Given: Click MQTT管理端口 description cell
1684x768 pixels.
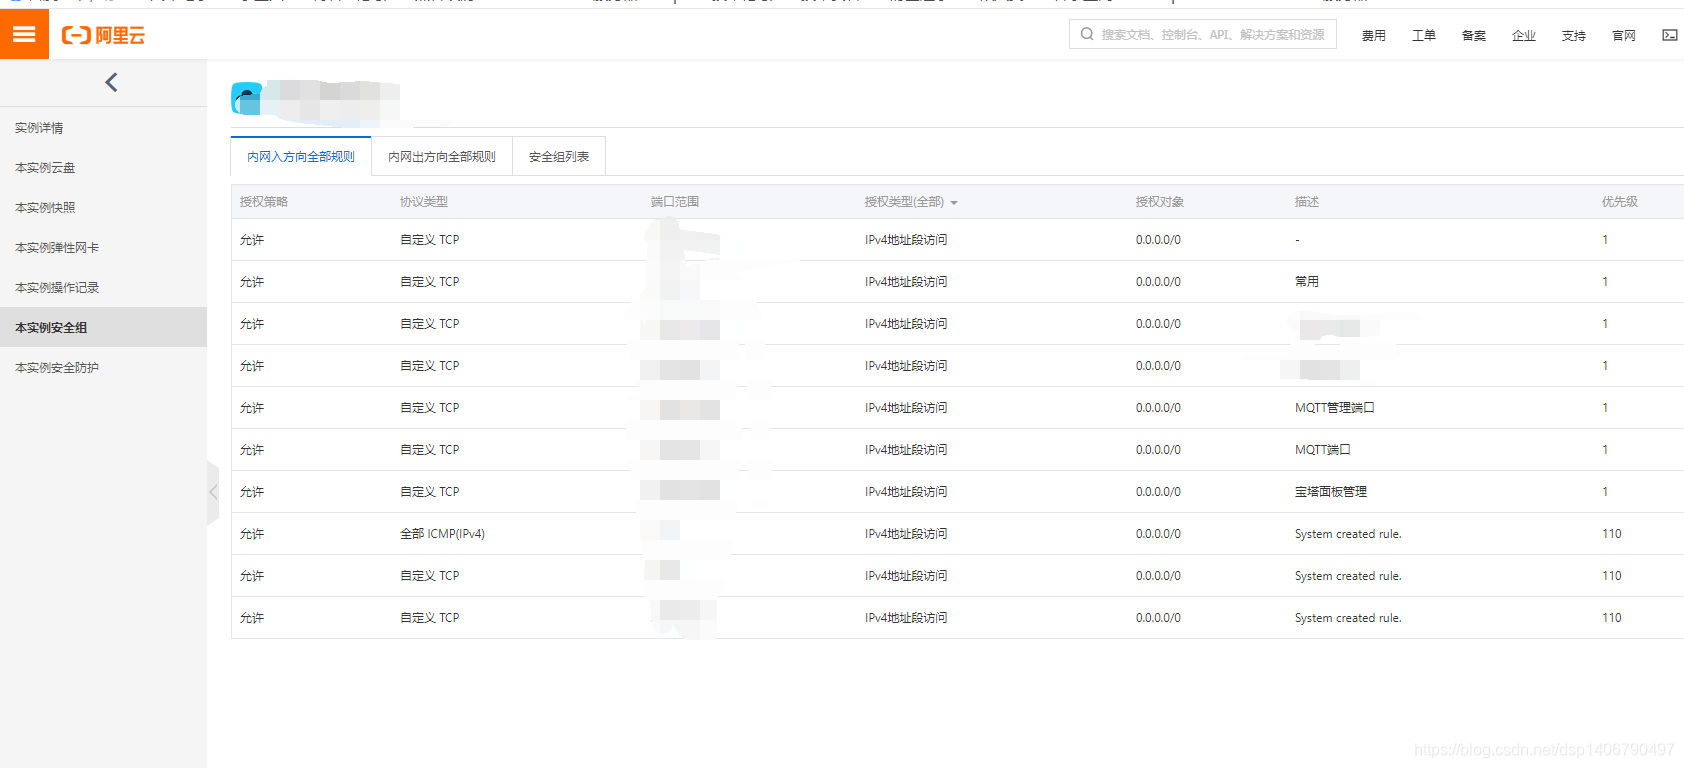Looking at the screenshot, I should [x=1335, y=408].
